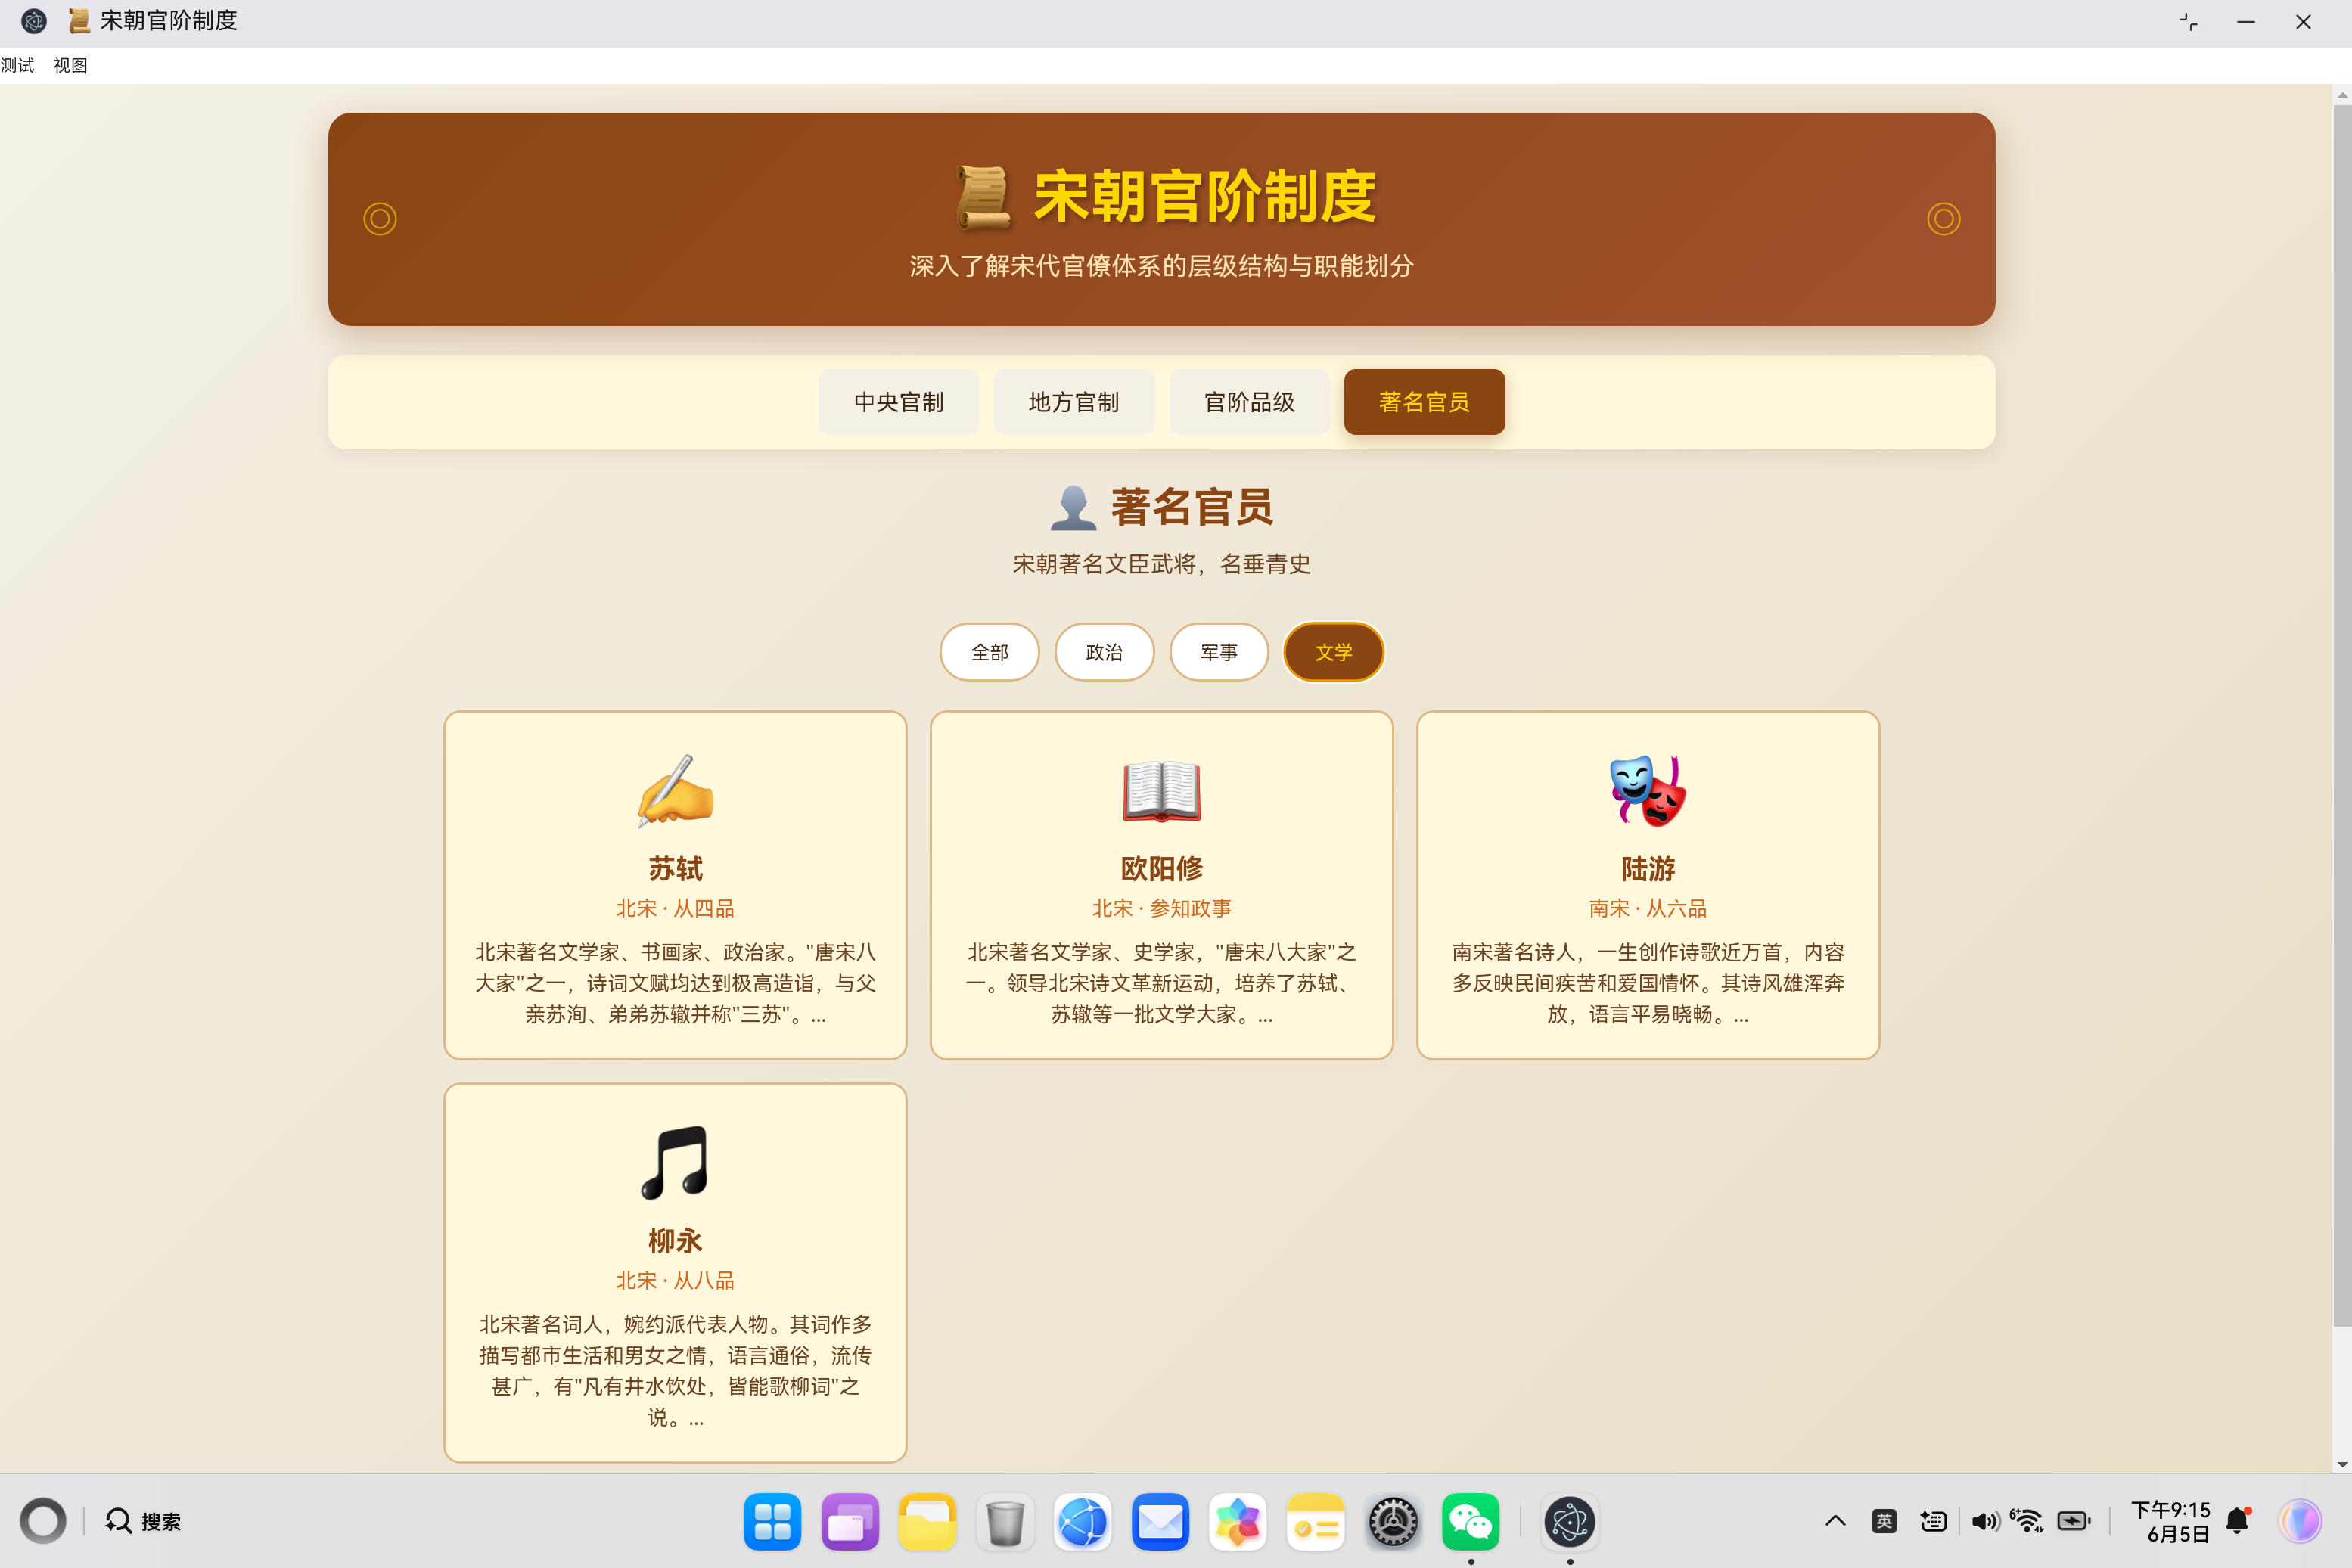Open the 苏轼 name heading

tap(675, 868)
